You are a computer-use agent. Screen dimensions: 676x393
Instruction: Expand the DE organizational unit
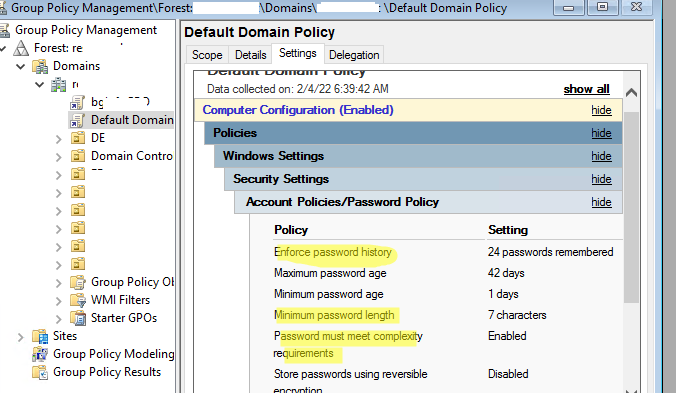pos(59,139)
